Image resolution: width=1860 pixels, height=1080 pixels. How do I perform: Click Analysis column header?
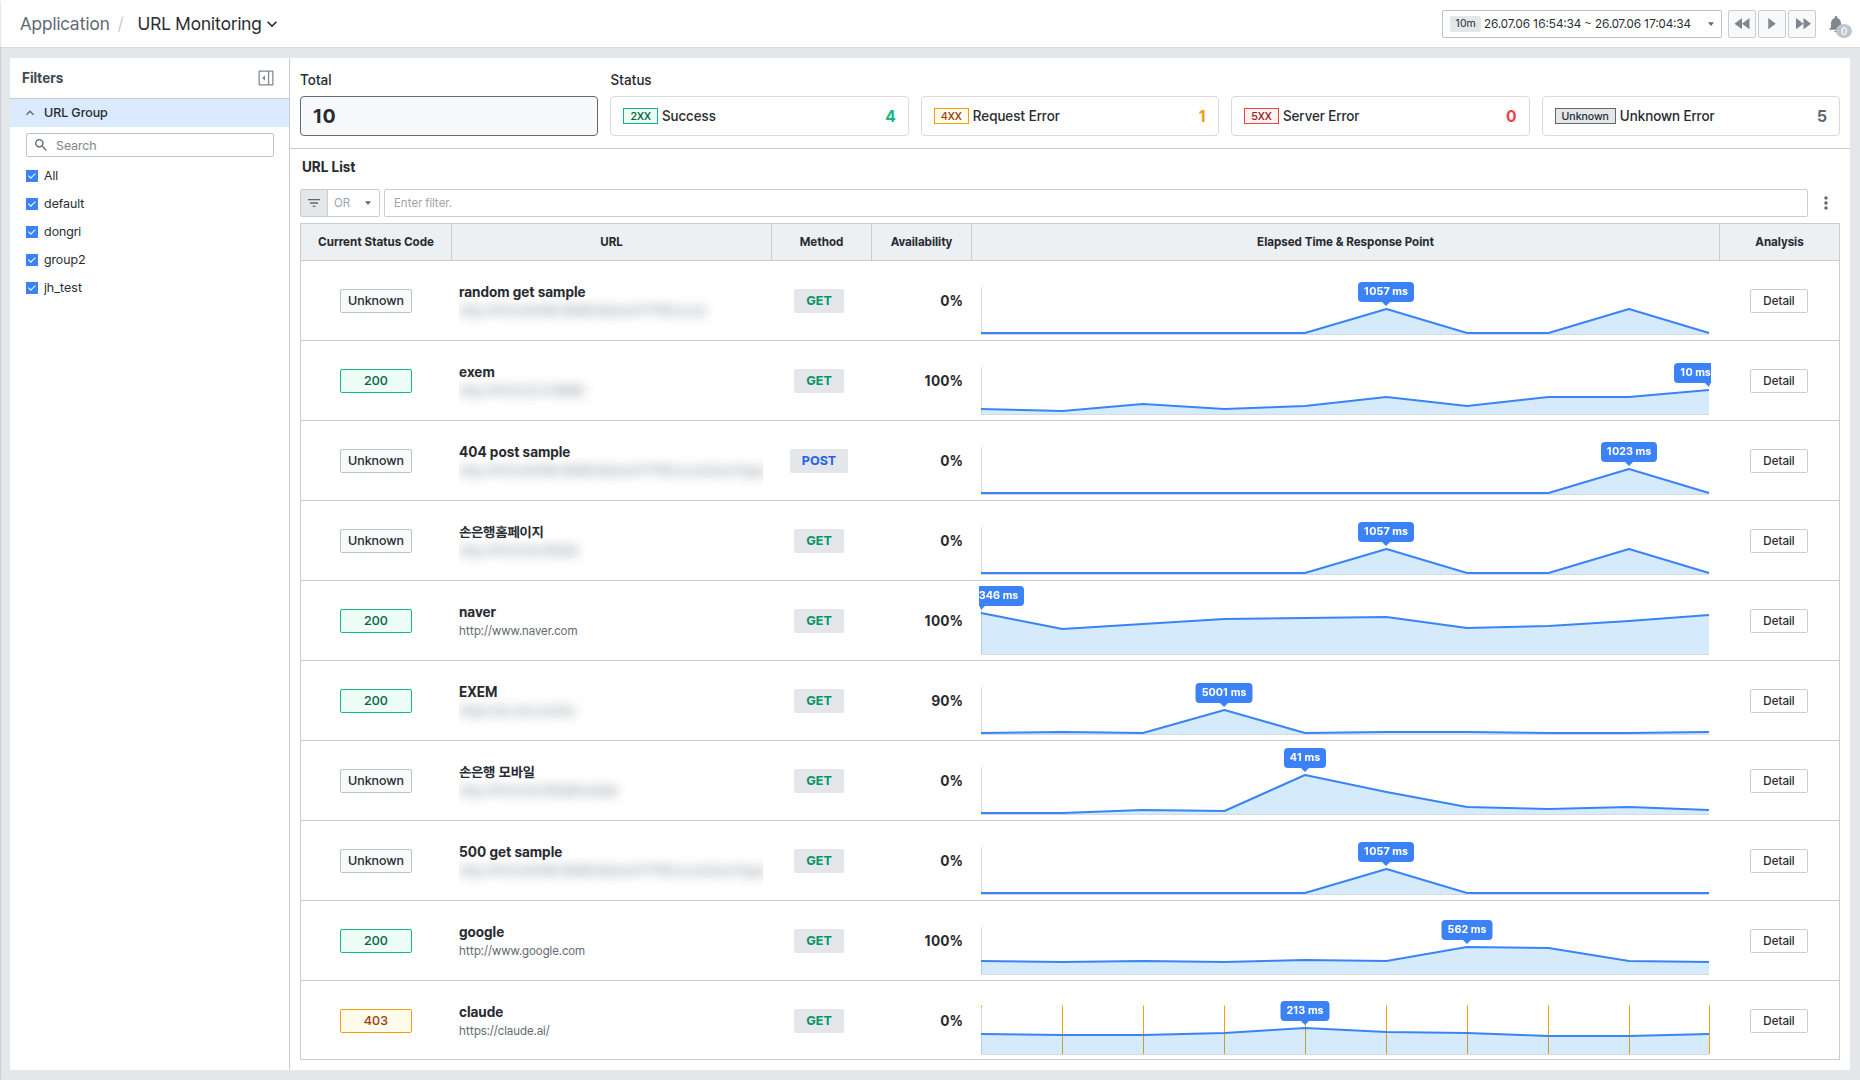(x=1779, y=242)
